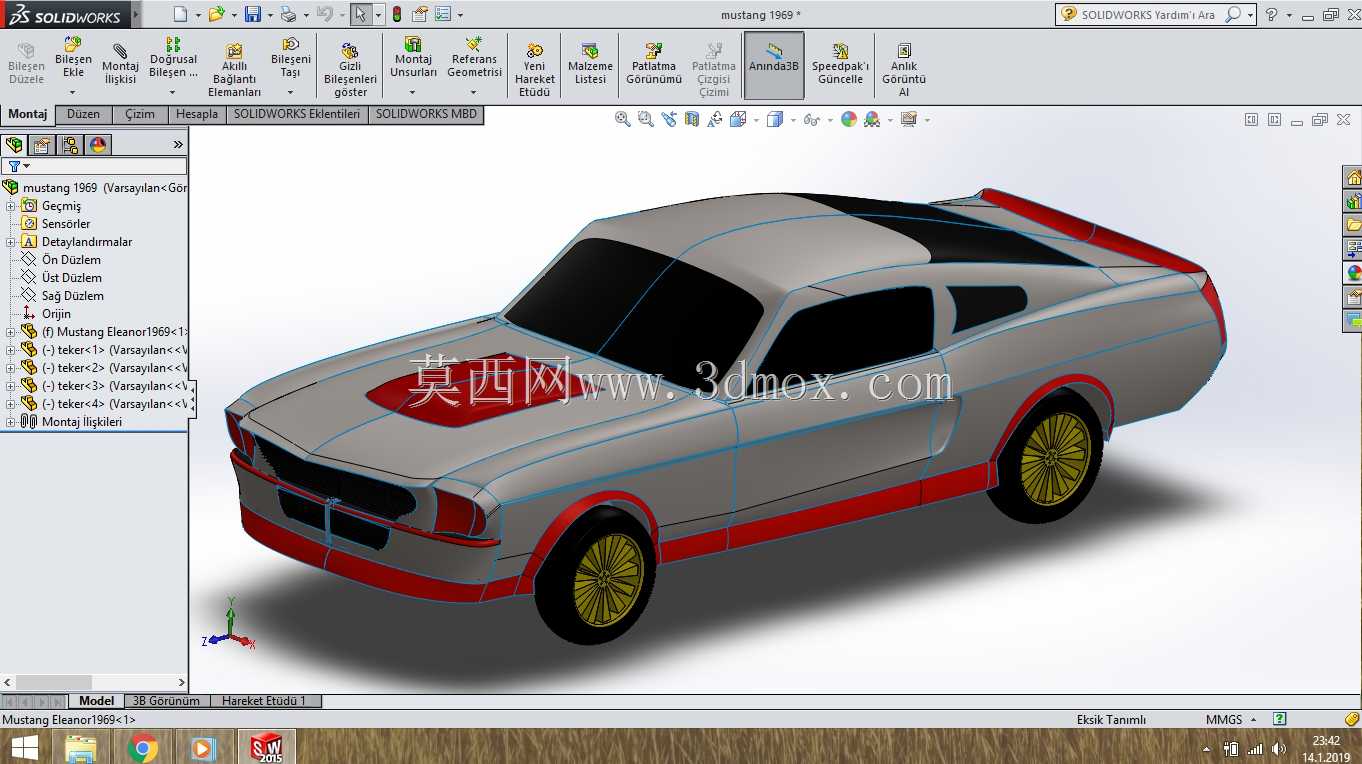Open Design Library task pane tab
The height and width of the screenshot is (764, 1362).
[1353, 201]
